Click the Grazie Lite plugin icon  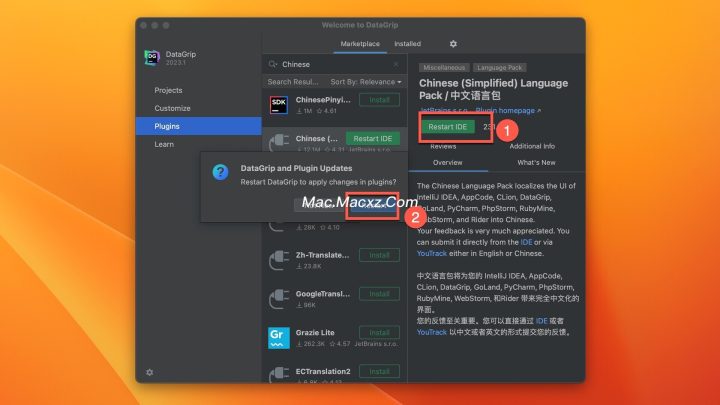(x=279, y=338)
